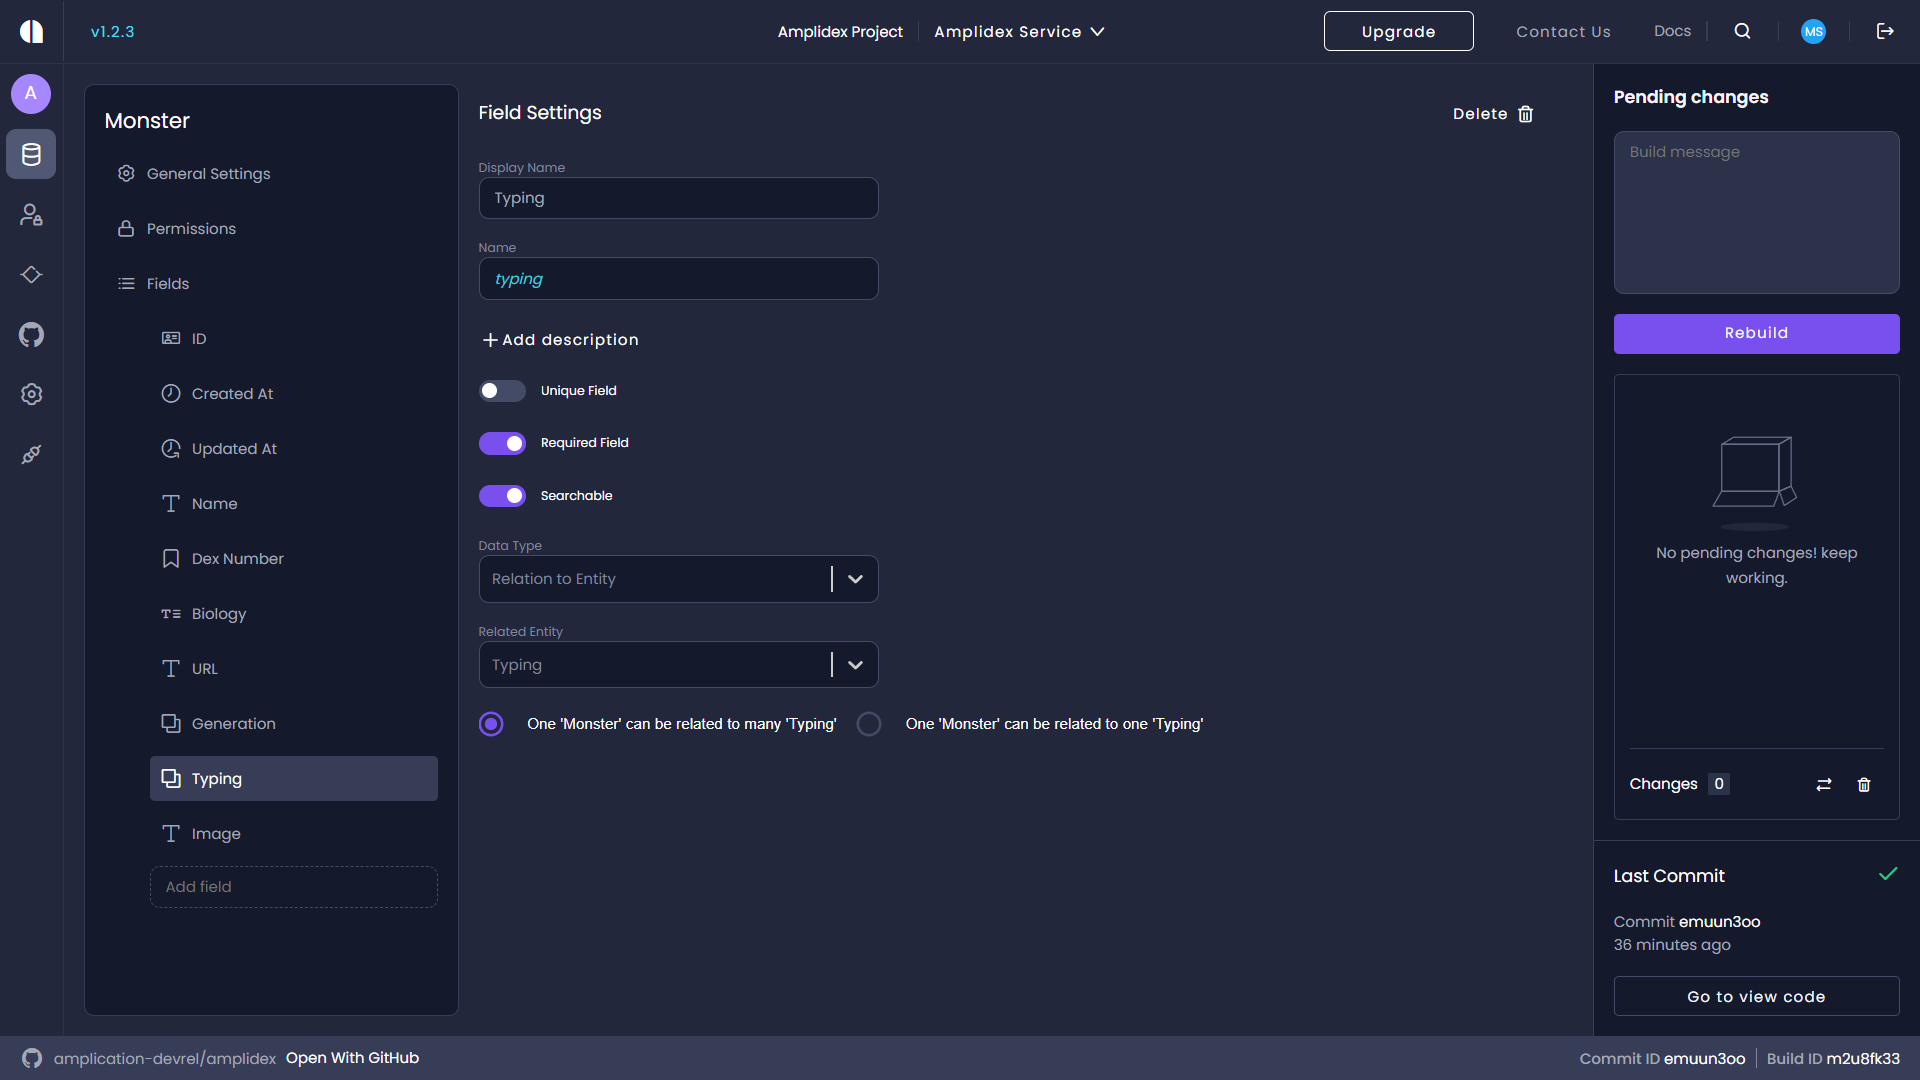Click the search magnifier in the top bar
This screenshot has width=1920, height=1080.
click(1742, 31)
